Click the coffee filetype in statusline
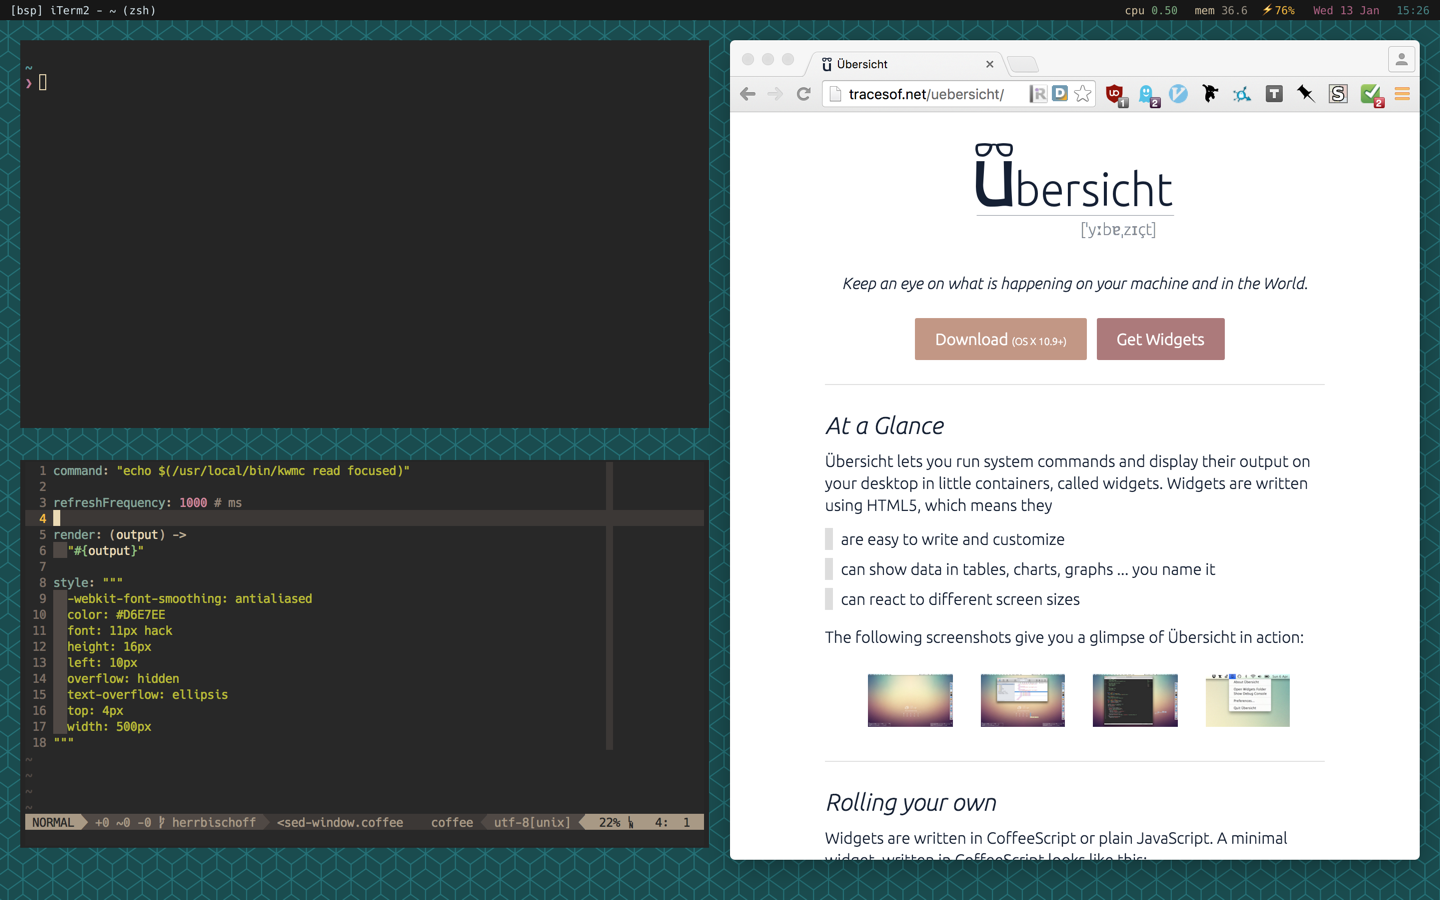 pyautogui.click(x=452, y=822)
